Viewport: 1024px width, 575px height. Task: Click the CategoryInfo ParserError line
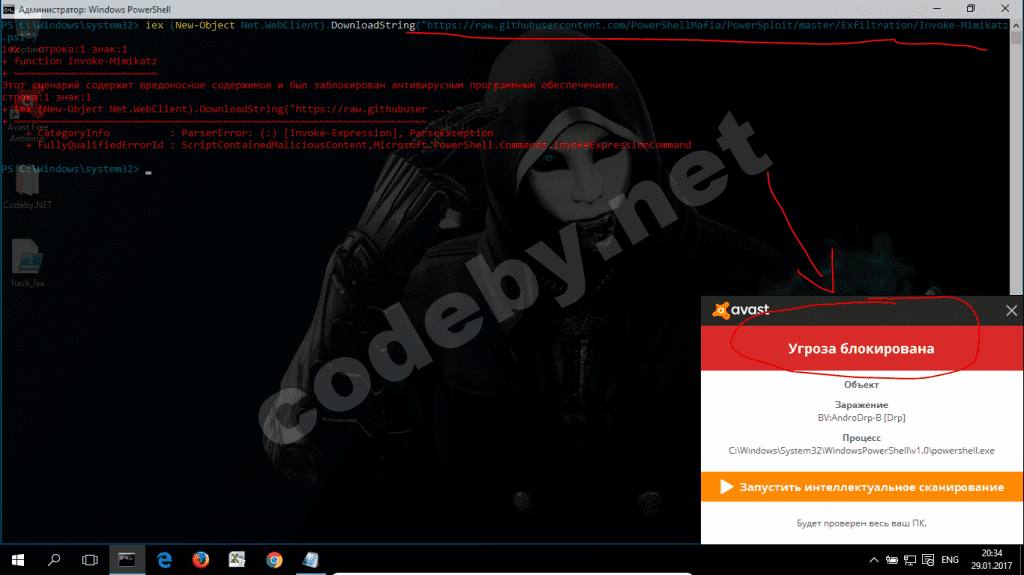(259, 133)
